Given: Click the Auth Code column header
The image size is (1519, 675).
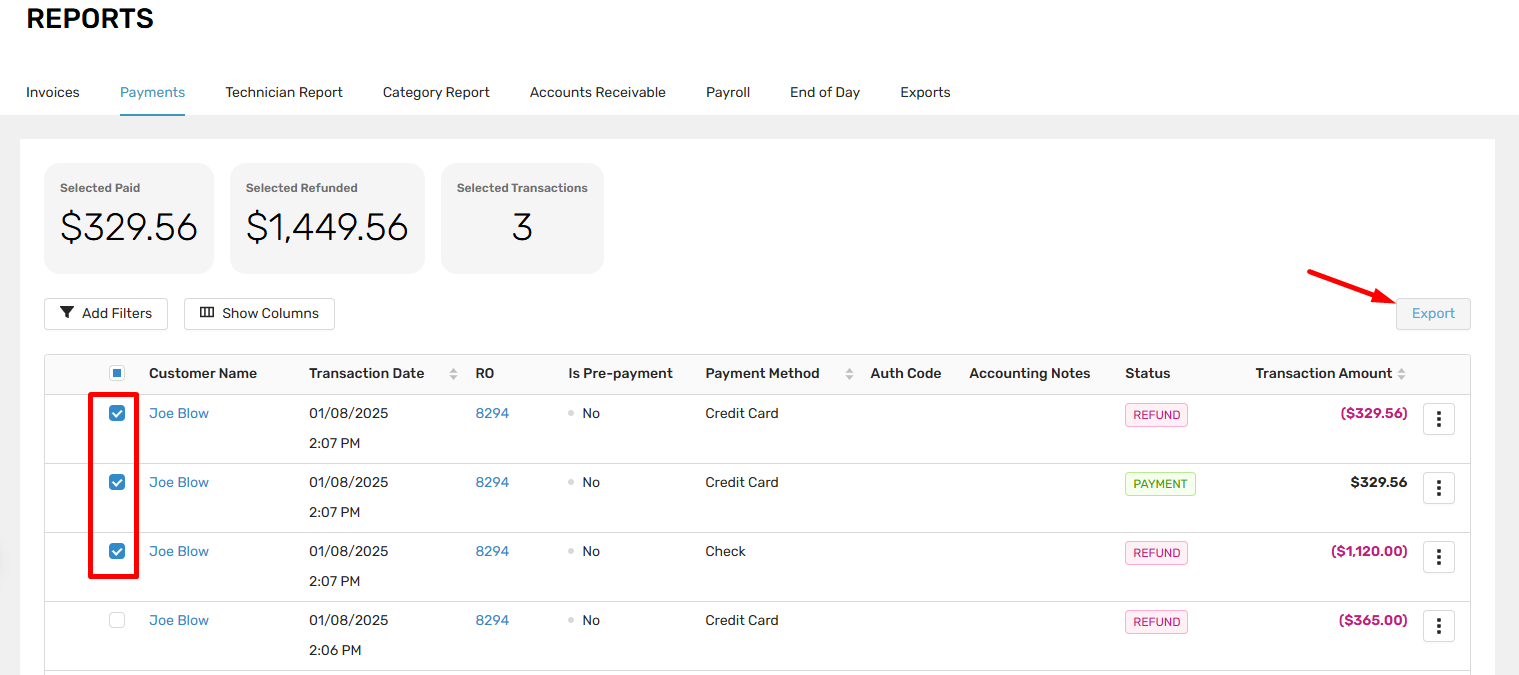Looking at the screenshot, I should click(906, 373).
